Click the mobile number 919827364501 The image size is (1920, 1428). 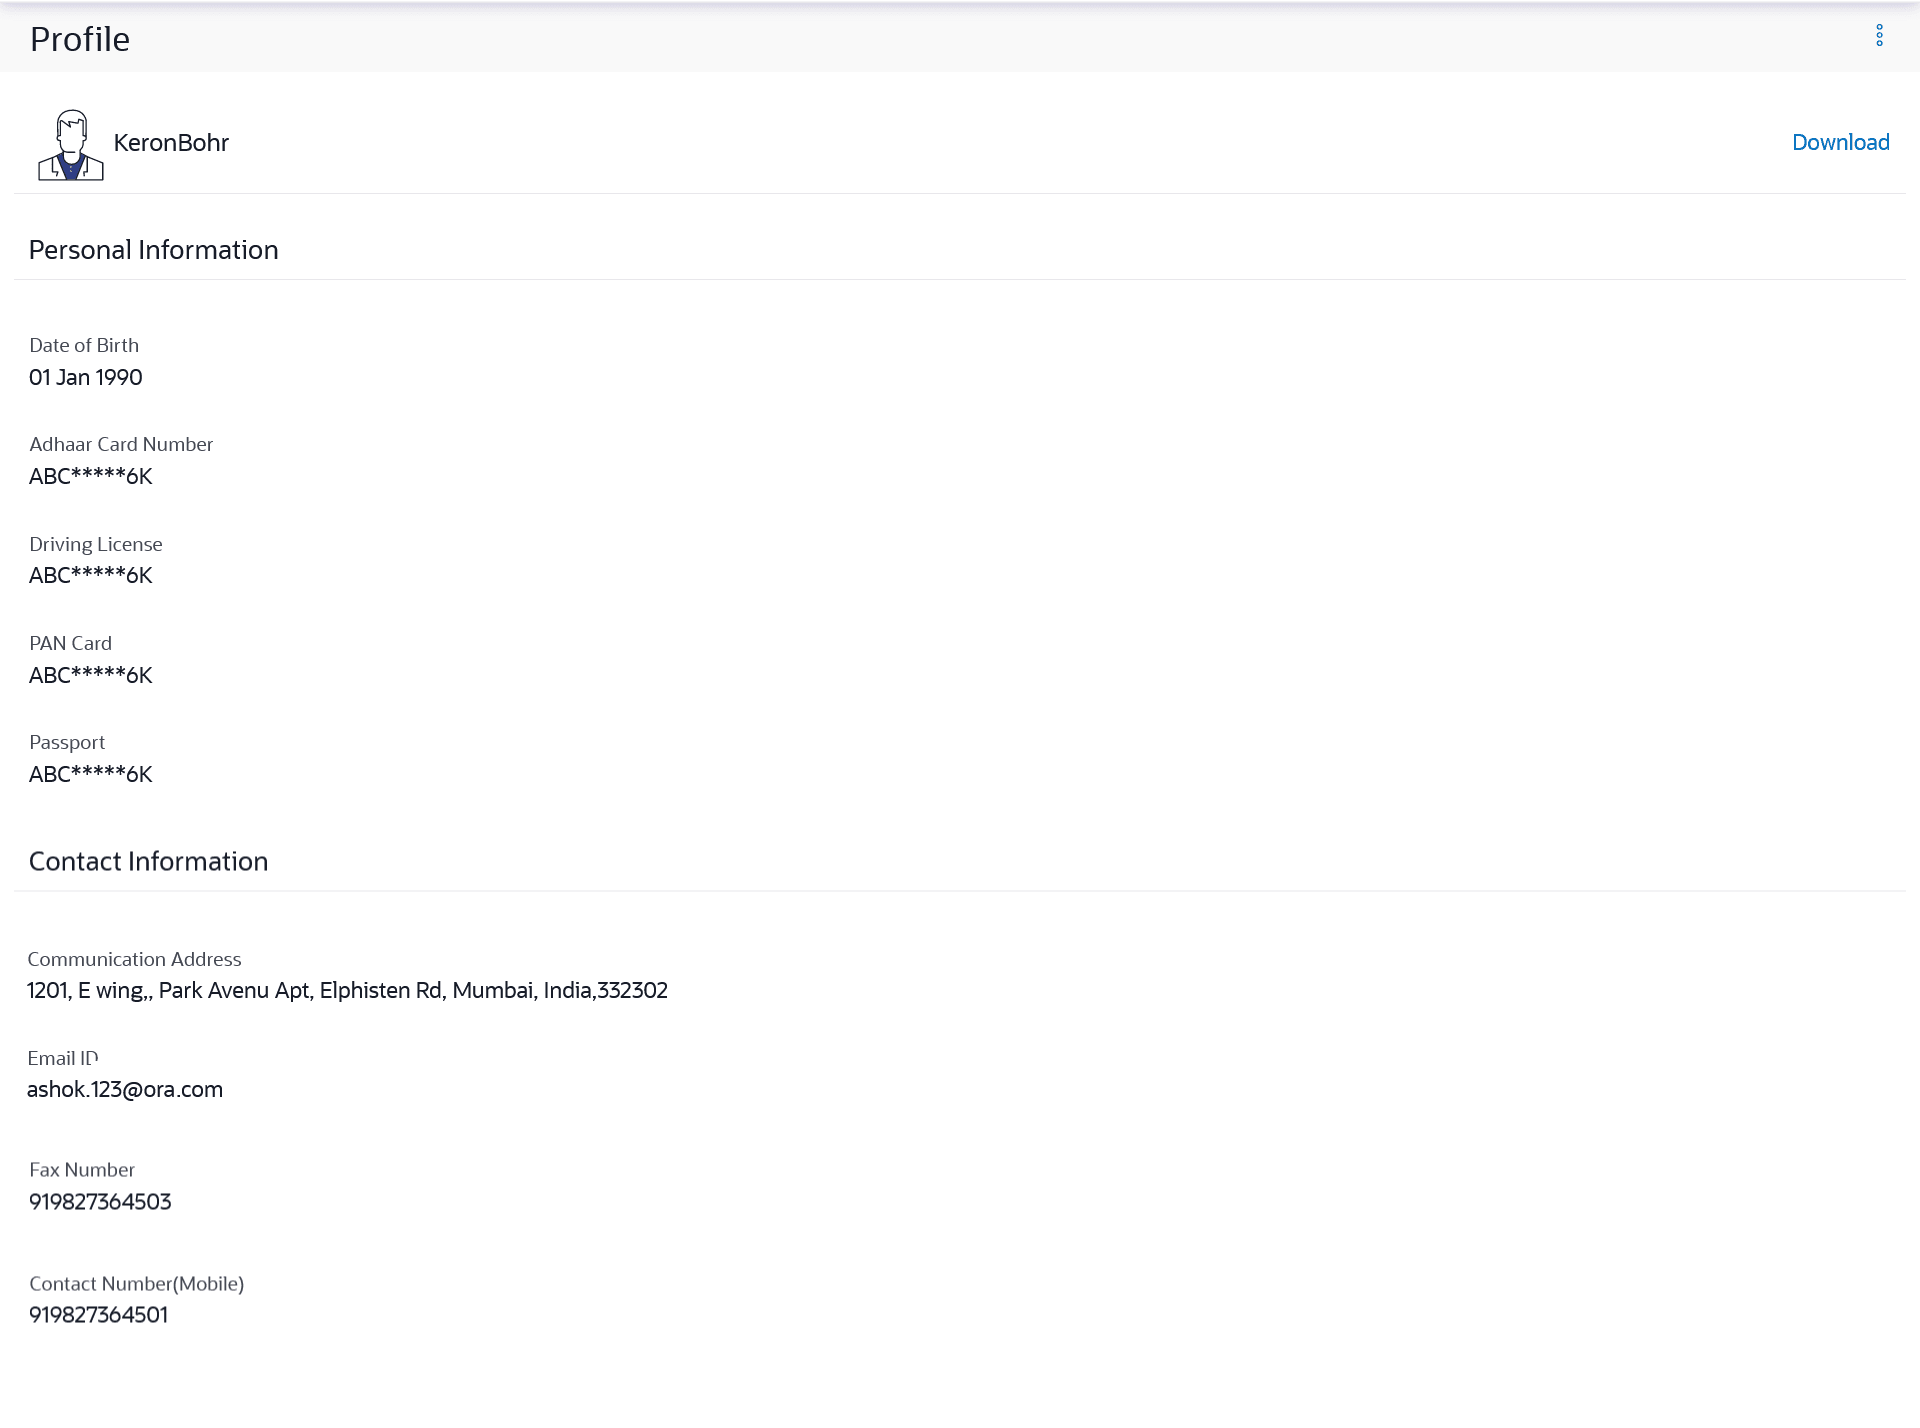[98, 1315]
